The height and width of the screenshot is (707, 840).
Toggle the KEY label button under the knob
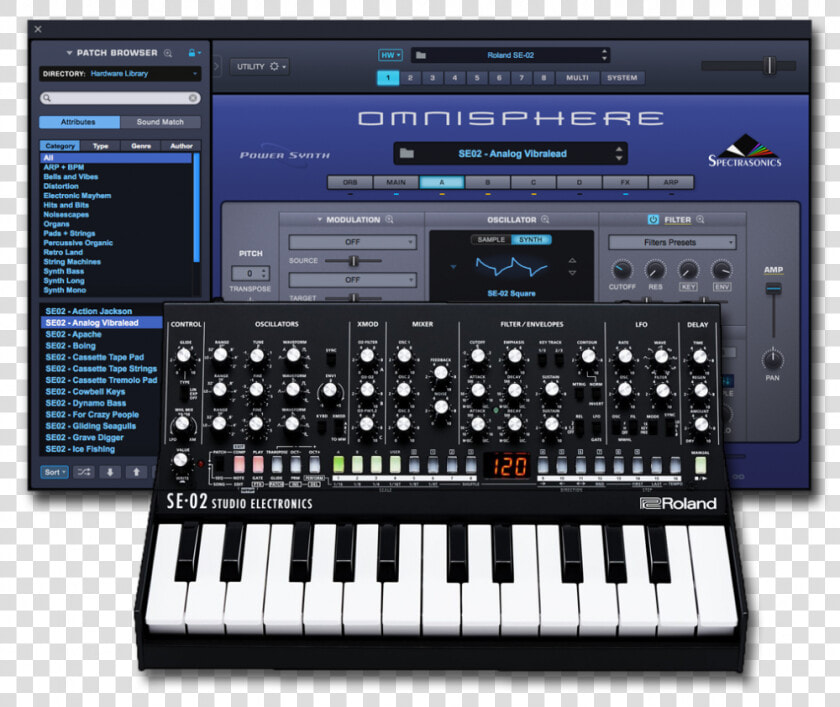688,287
